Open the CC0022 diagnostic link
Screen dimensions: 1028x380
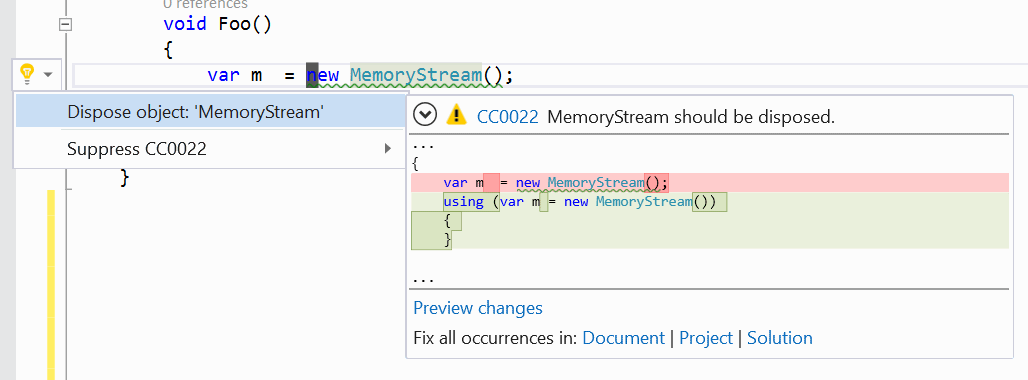pos(507,117)
